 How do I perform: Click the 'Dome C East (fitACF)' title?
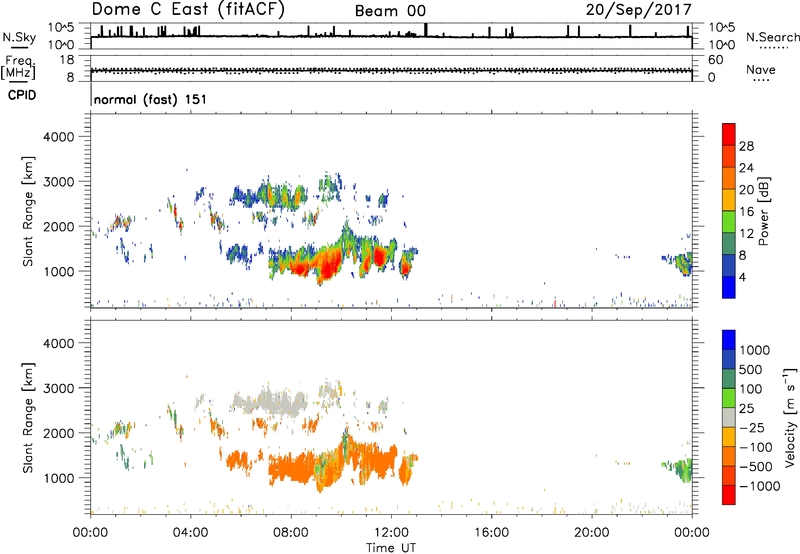click(188, 9)
